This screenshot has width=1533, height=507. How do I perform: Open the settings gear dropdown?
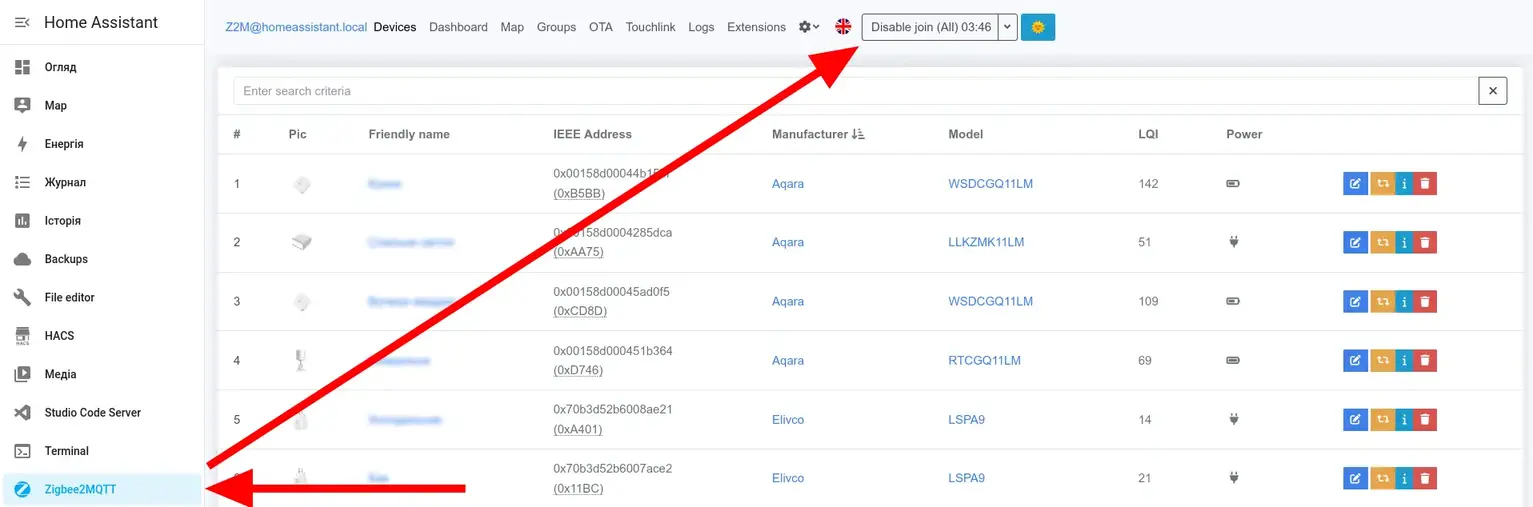(x=808, y=27)
